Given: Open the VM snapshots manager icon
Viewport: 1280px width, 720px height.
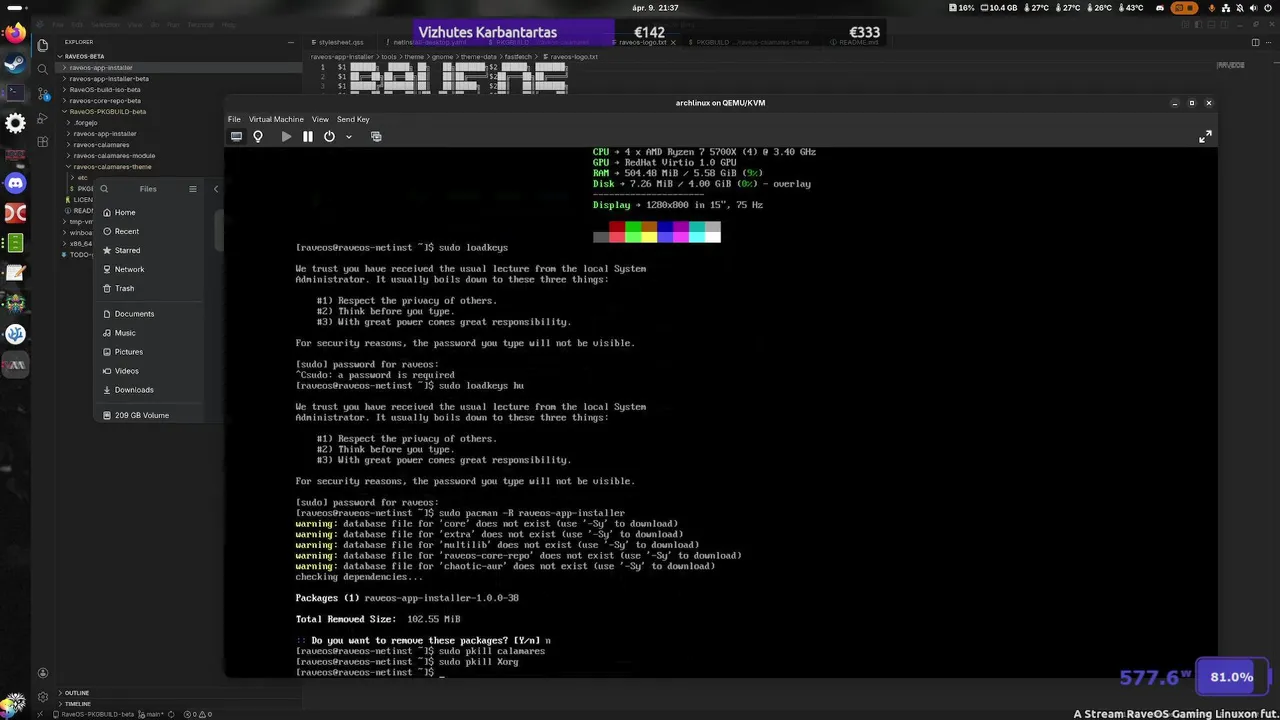Looking at the screenshot, I should tap(376, 136).
